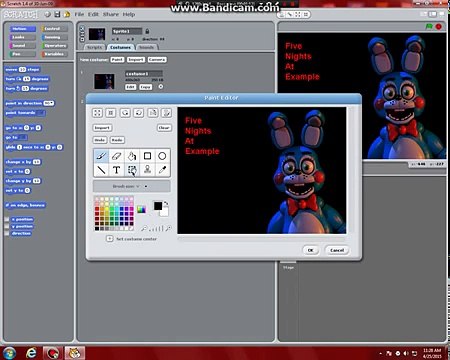Switch to the rainbow color palette
Image resolution: width=450 pixels, height=360 pixels.
(x=141, y=209)
